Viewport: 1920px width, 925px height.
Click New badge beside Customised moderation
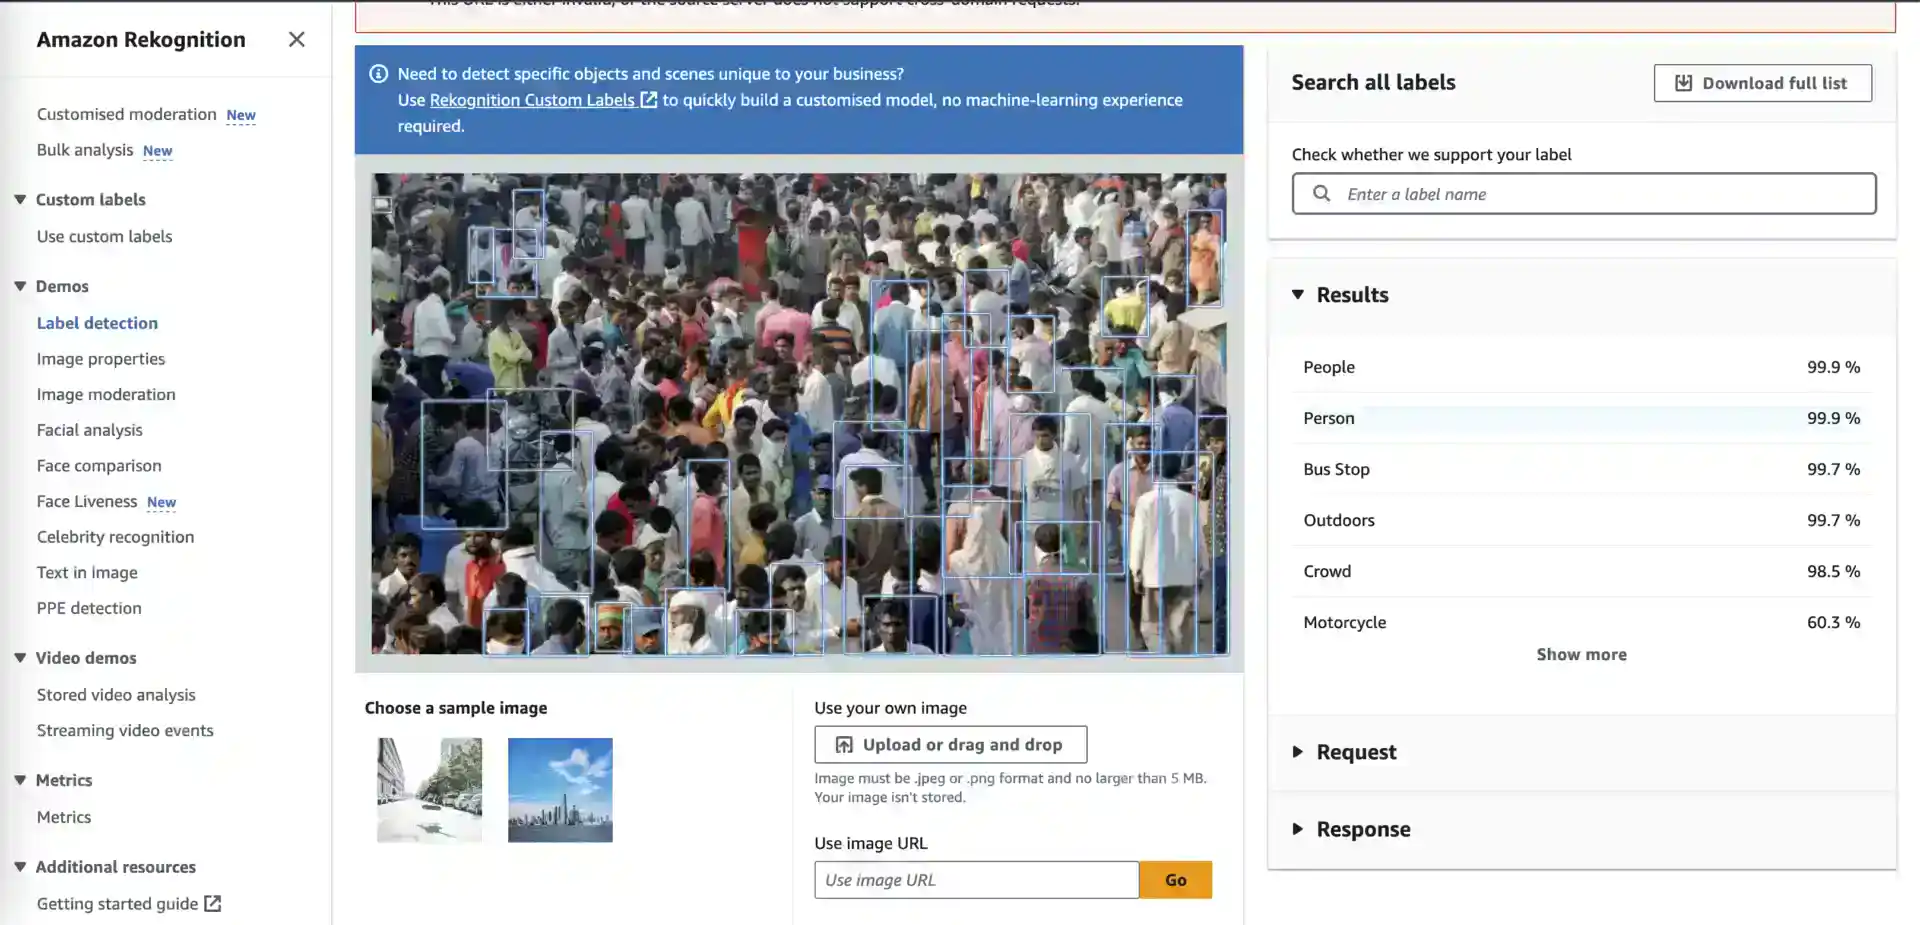[241, 115]
